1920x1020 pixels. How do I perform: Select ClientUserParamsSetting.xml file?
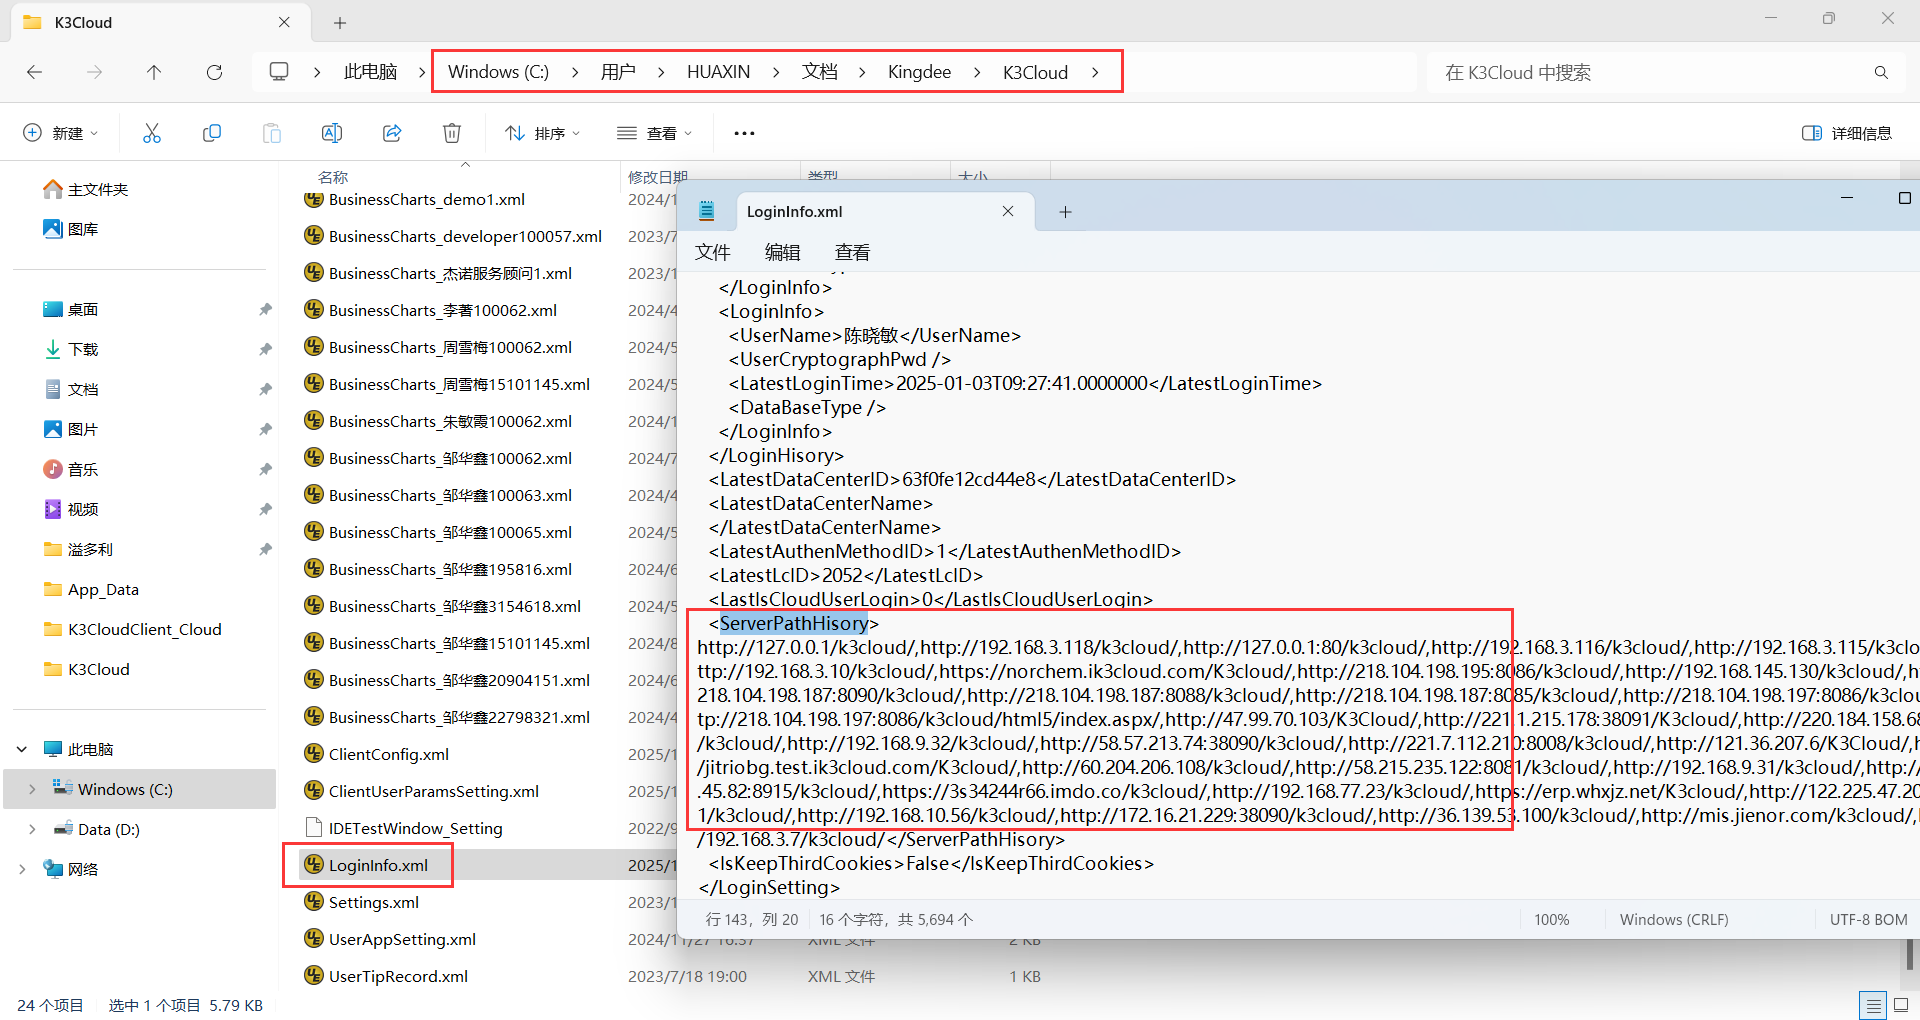[433, 791]
